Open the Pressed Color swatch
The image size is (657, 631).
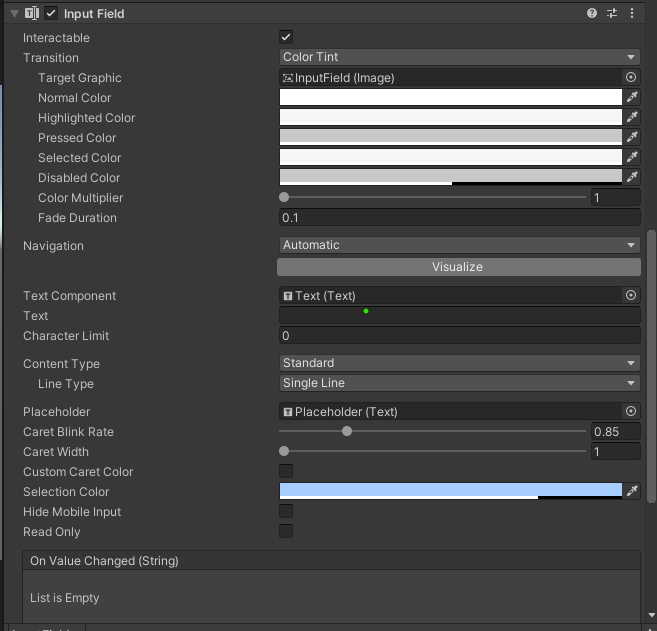point(451,137)
